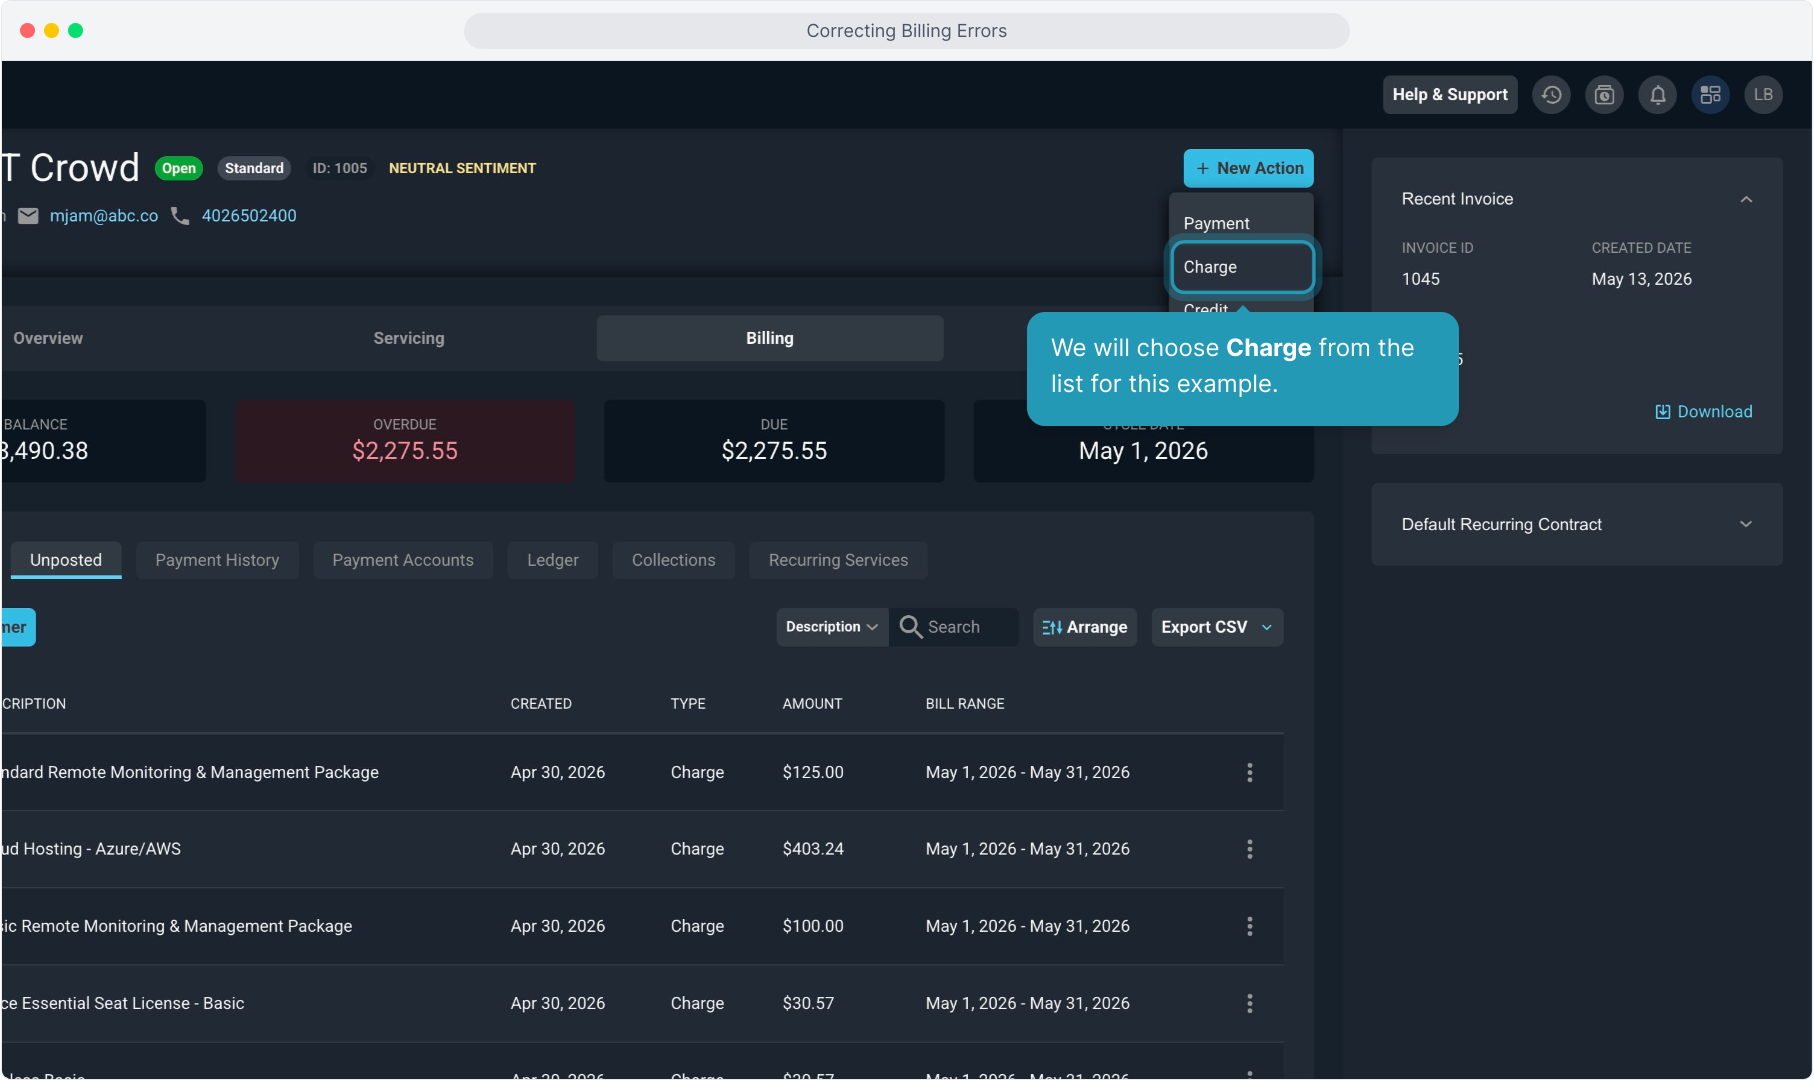The width and height of the screenshot is (1814, 1080).
Task: Collapse the Recent Invoice panel
Action: click(x=1746, y=199)
